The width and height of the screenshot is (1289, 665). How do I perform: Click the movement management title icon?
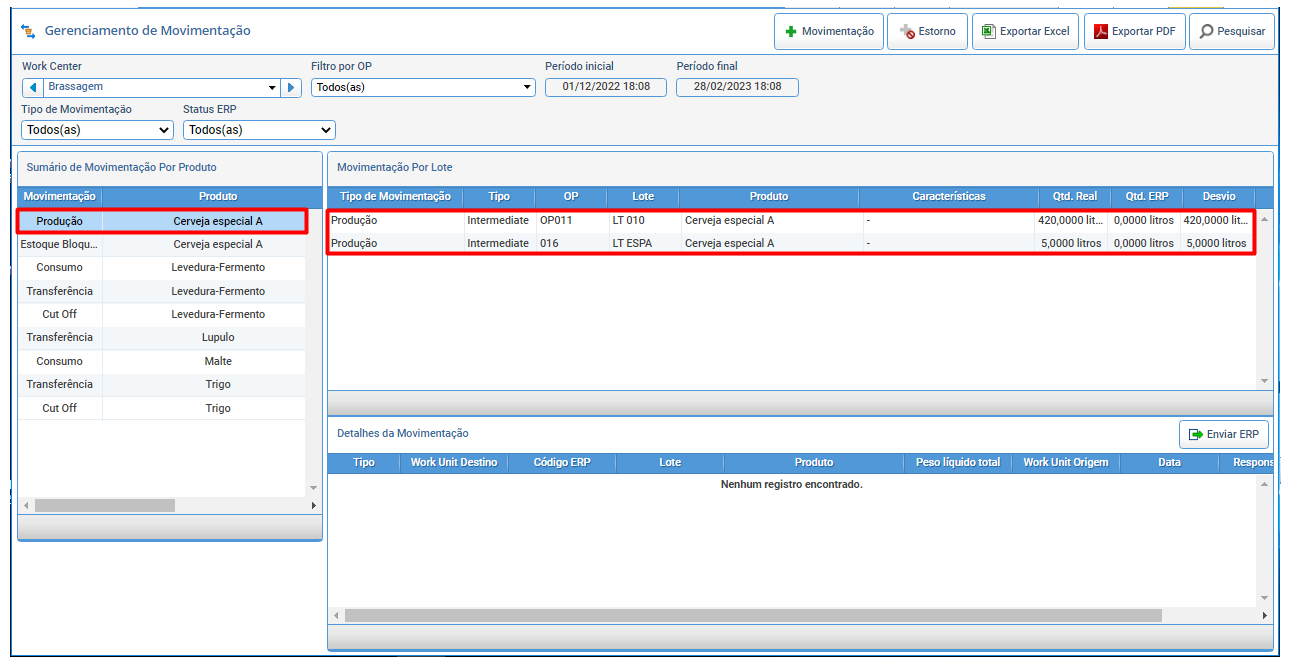pyautogui.click(x=28, y=31)
